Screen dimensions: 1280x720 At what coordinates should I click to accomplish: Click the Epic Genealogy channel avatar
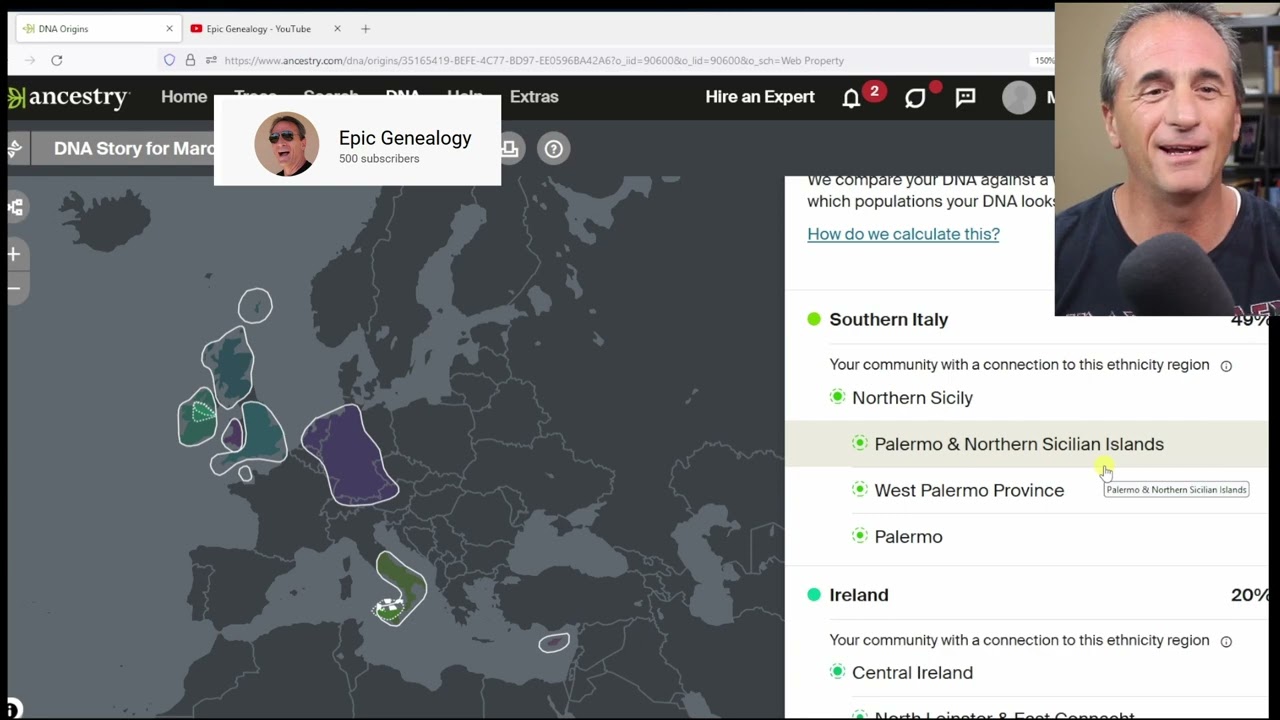point(286,144)
